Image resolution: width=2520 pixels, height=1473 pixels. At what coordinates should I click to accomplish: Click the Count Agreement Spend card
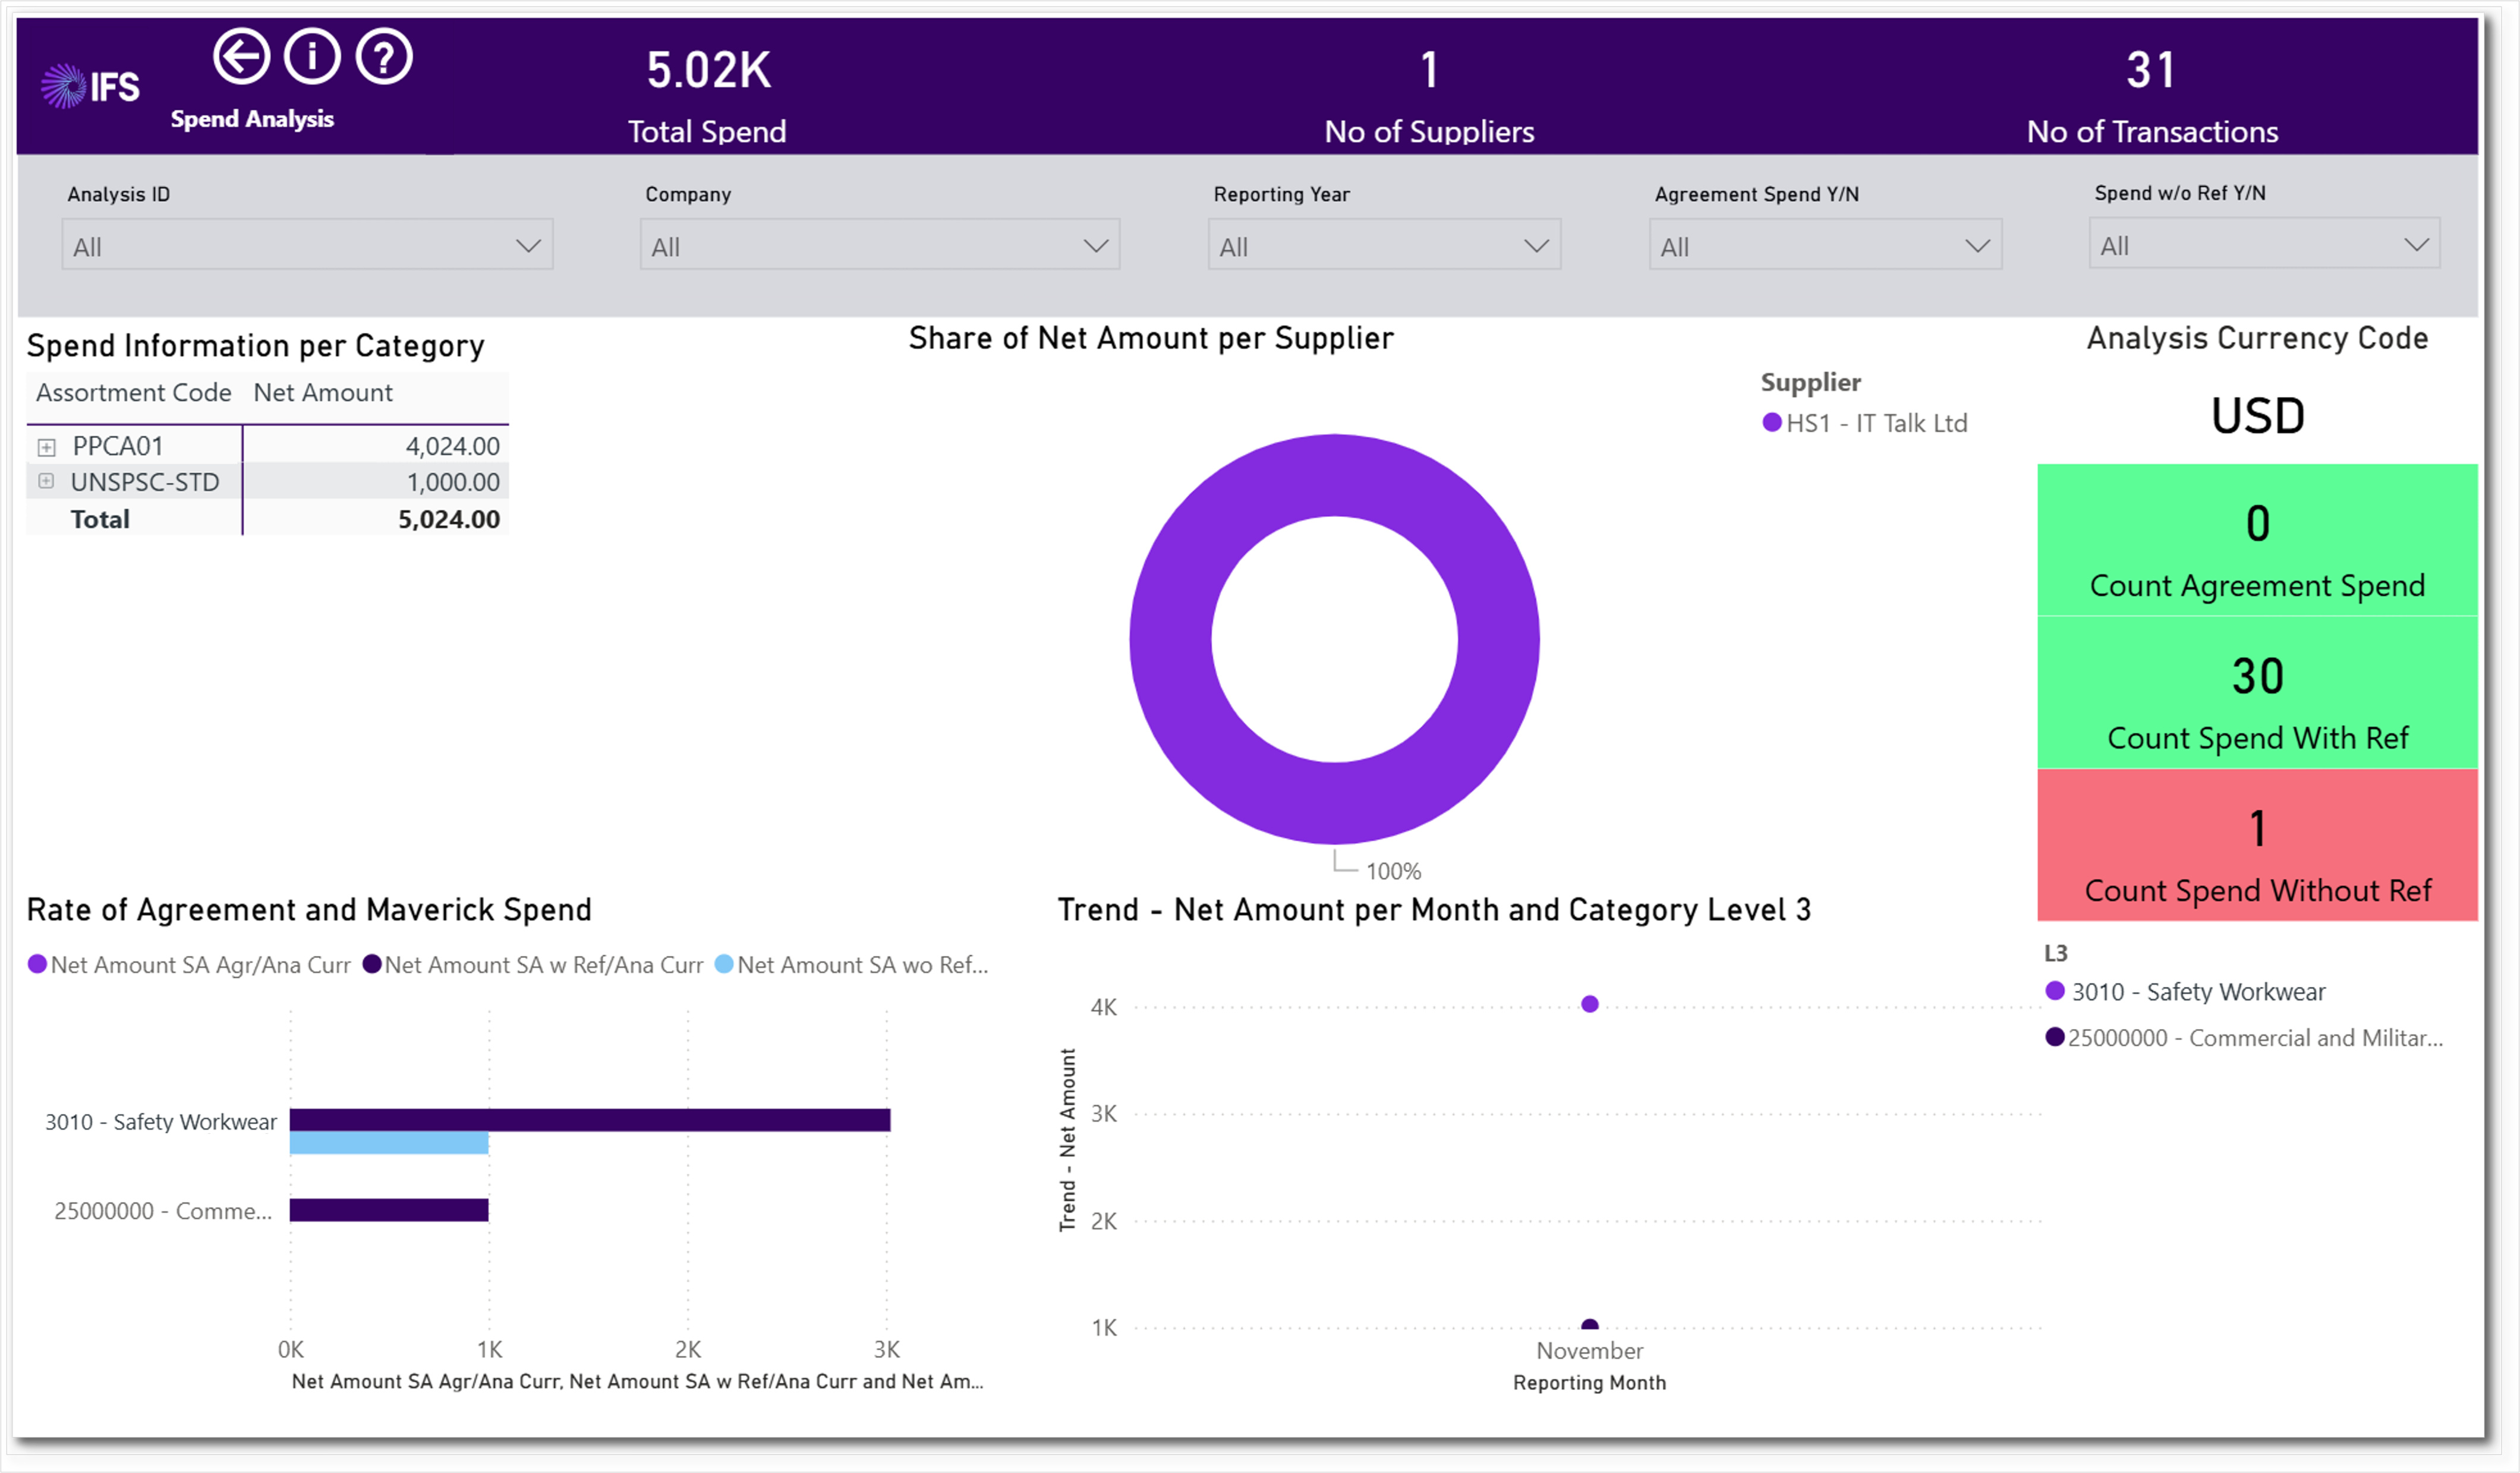click(2258, 540)
